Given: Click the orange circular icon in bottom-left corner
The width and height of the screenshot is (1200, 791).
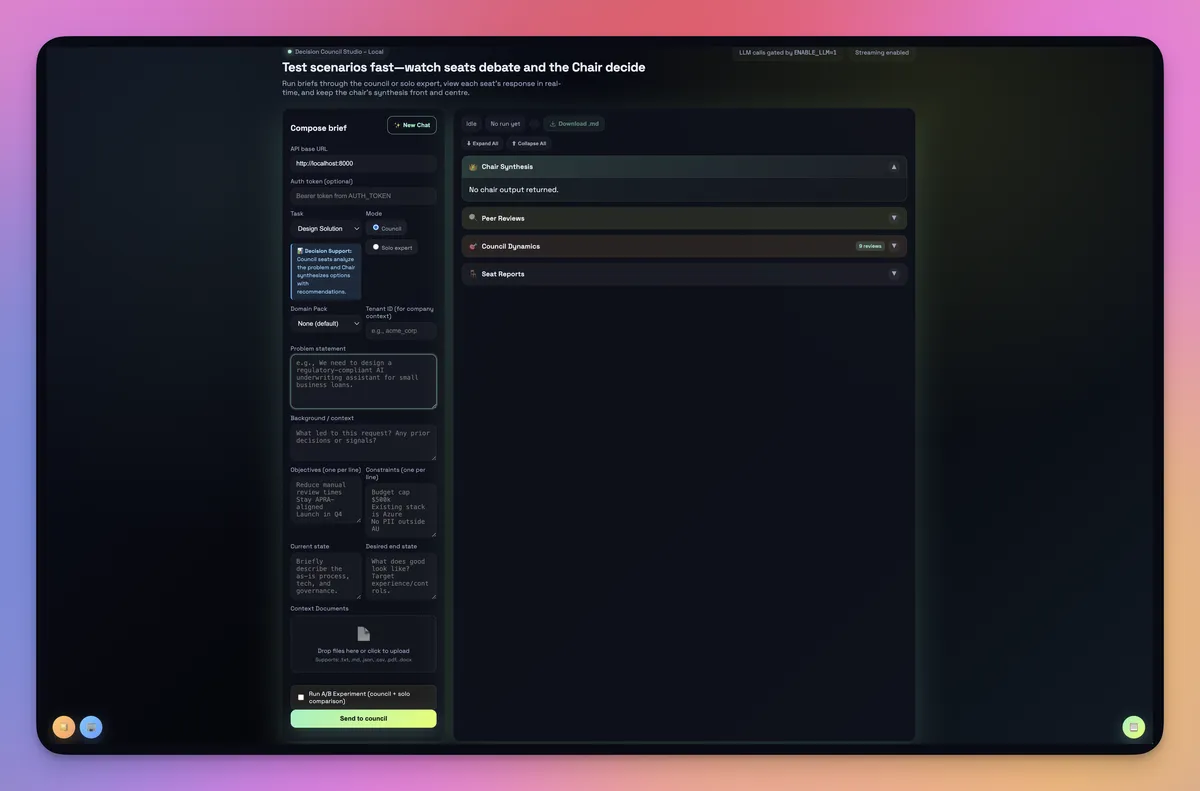Looking at the screenshot, I should 63,727.
